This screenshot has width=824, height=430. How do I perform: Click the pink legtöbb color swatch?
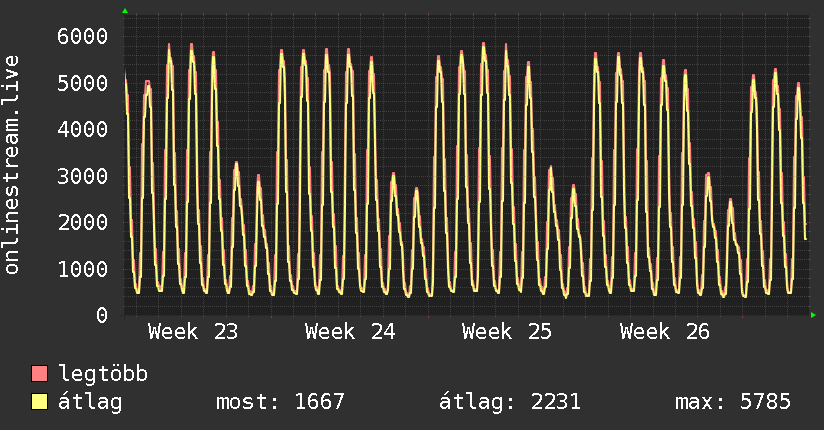(39, 373)
